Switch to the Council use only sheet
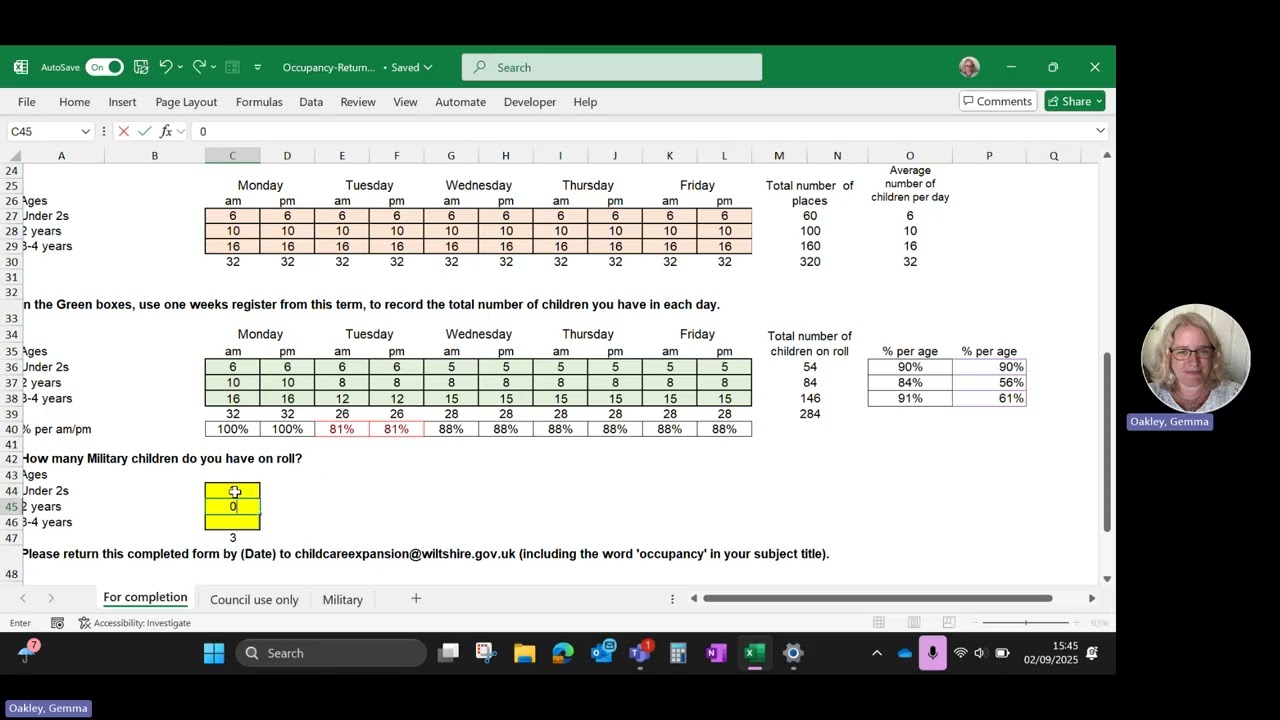Screen dimensions: 1280x720 254,600
